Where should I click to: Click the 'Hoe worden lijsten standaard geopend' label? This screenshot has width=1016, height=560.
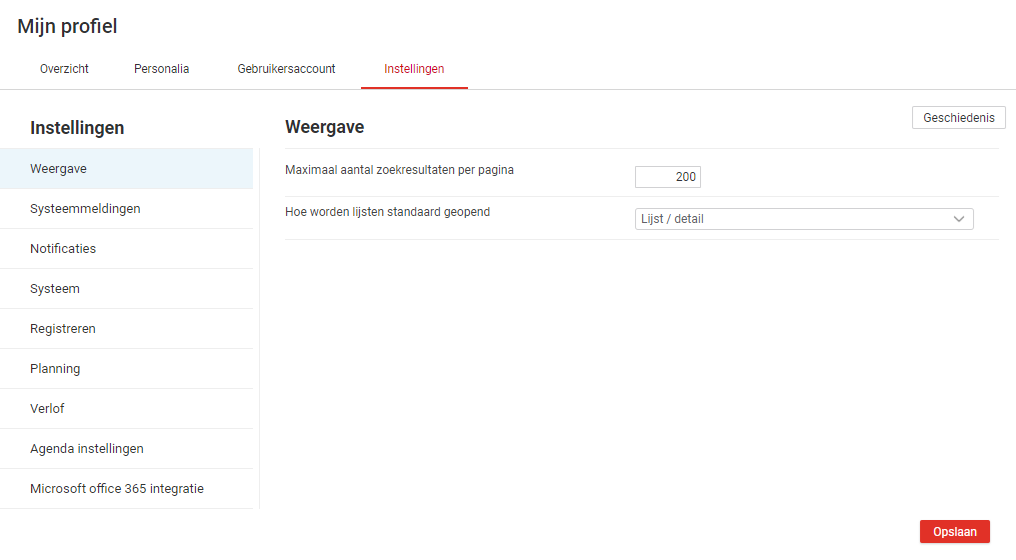tap(387, 212)
